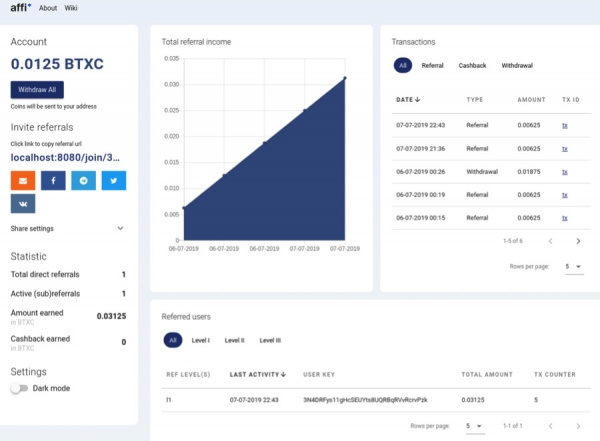The height and width of the screenshot is (441, 600).
Task: Open referred users Rows per page dropdown
Action: click(x=472, y=426)
